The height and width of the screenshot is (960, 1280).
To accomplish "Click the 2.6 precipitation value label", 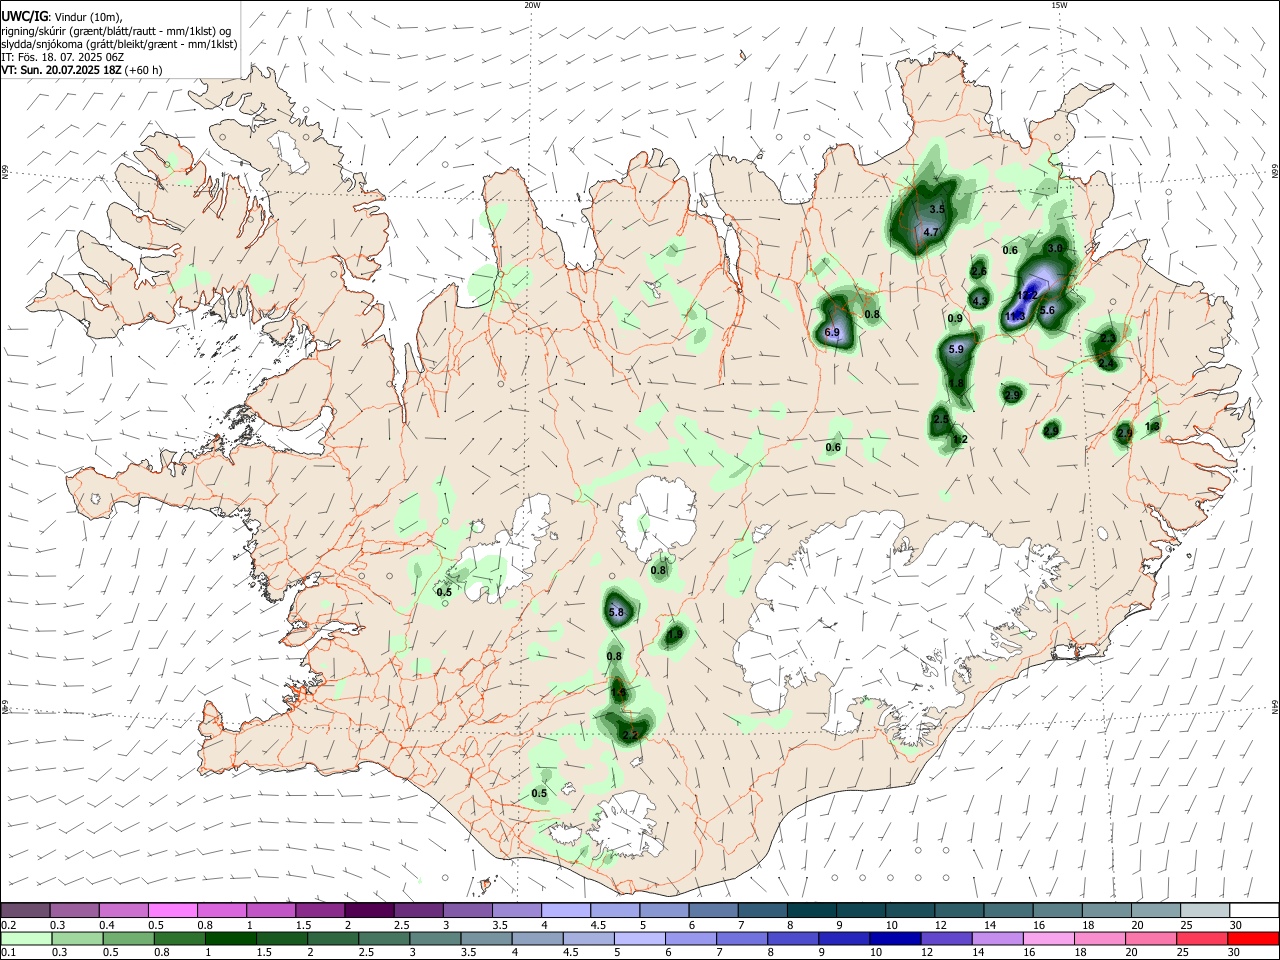I will point(979,271).
